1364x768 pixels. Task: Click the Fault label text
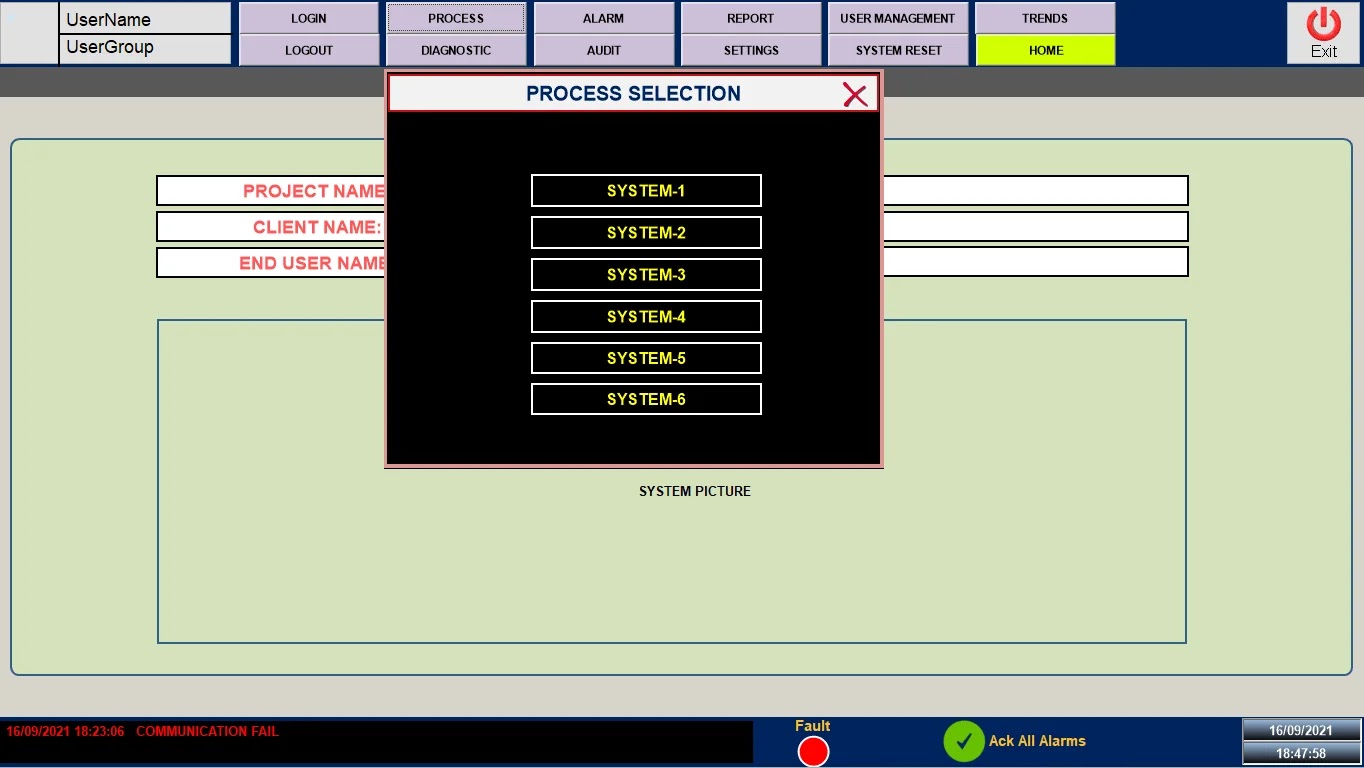813,726
